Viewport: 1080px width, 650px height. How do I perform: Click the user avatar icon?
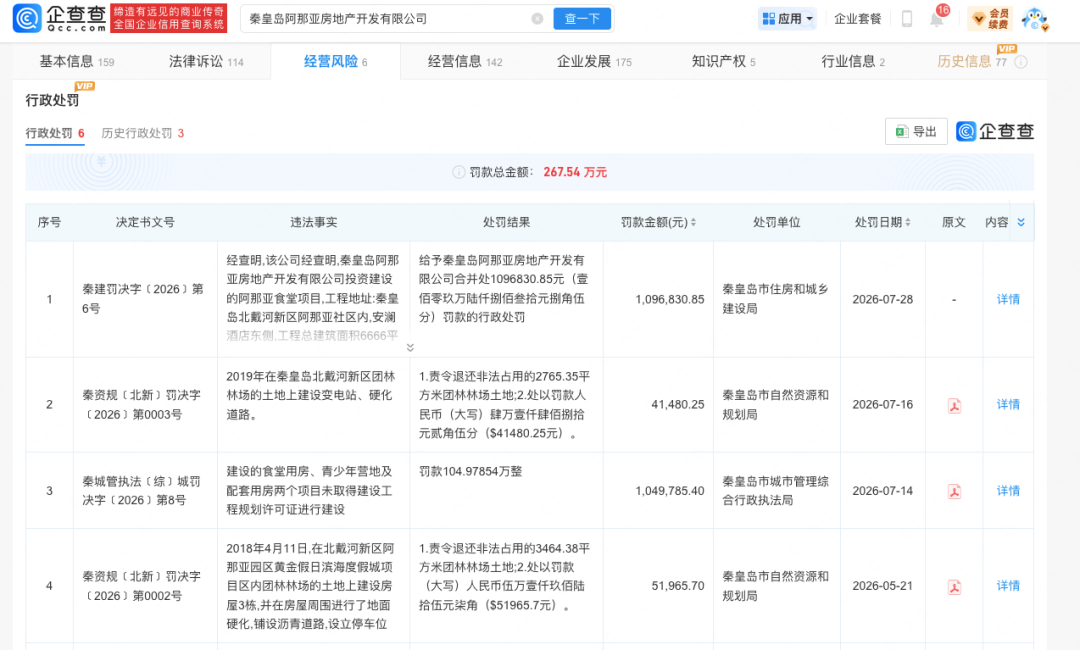[x=1034, y=19]
